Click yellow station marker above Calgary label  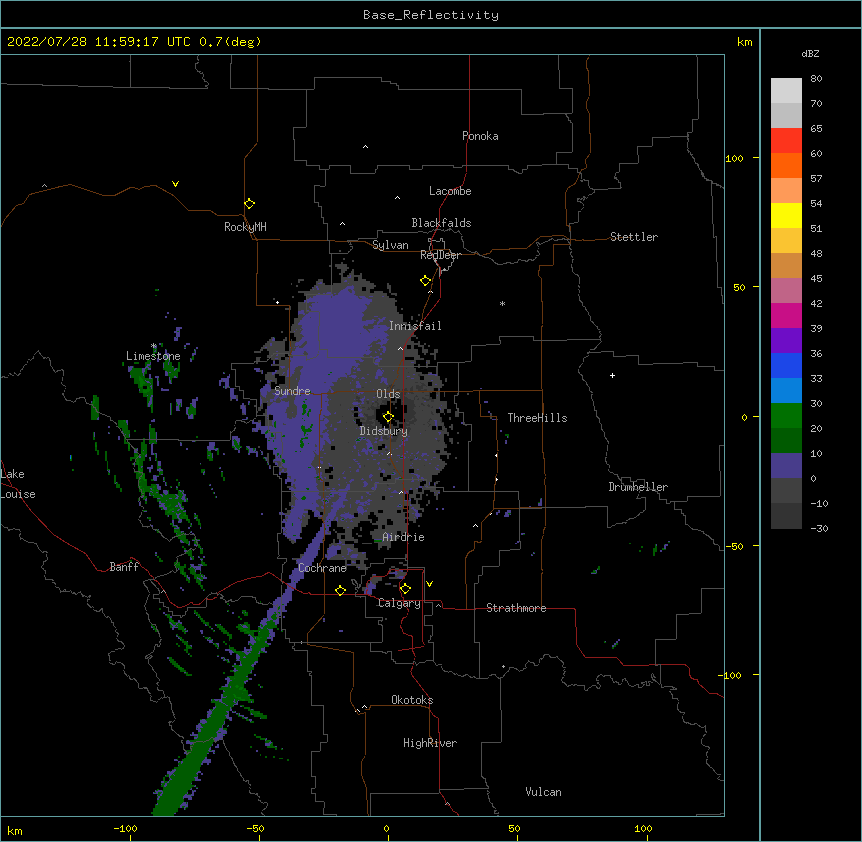tap(405, 589)
